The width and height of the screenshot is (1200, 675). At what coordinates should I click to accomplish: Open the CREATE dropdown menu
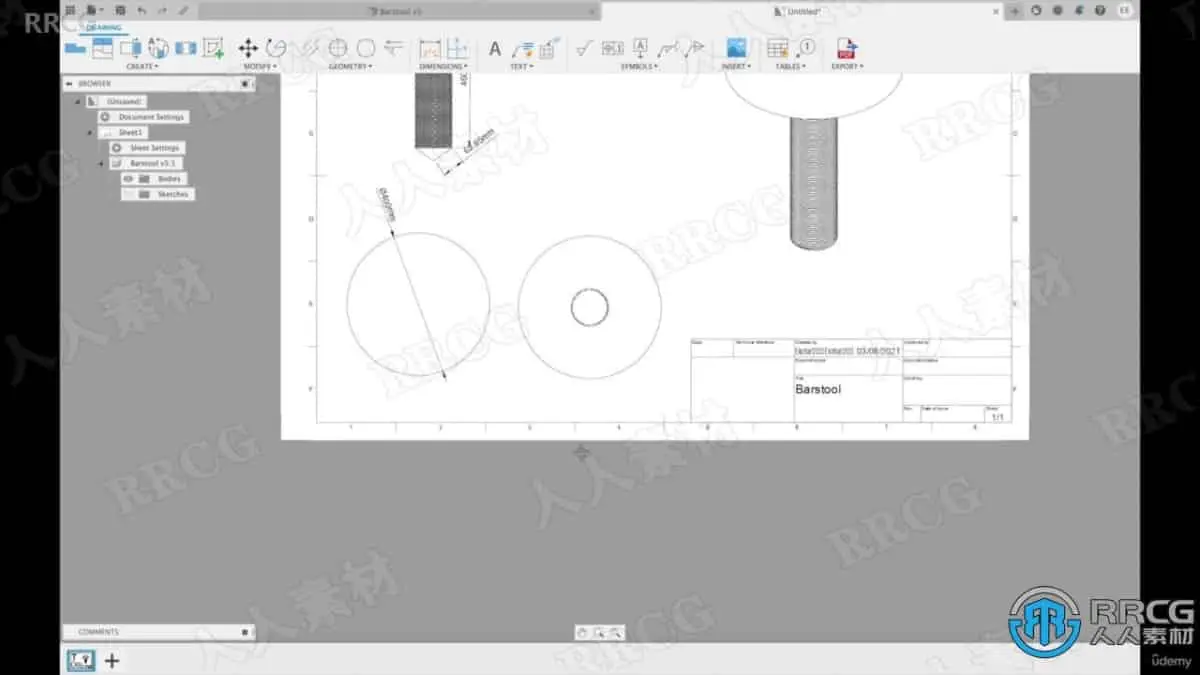[142, 66]
